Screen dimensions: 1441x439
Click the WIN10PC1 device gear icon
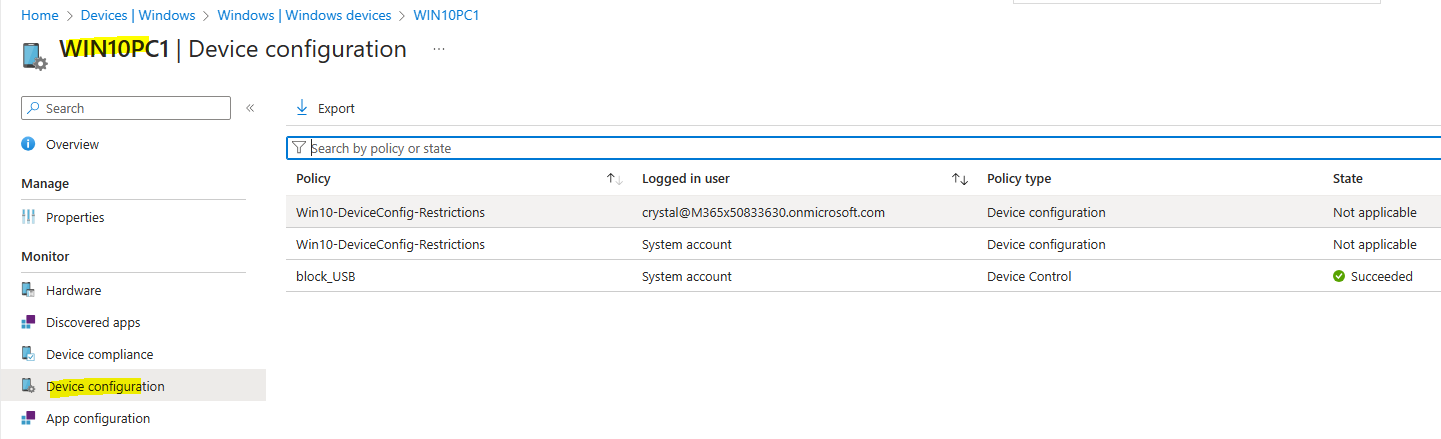pyautogui.click(x=34, y=56)
